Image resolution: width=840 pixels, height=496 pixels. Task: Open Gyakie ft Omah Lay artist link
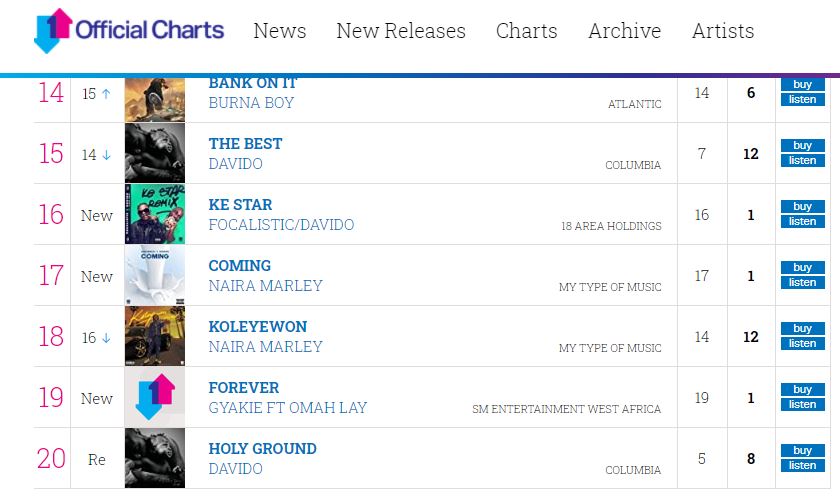pyautogui.click(x=288, y=408)
